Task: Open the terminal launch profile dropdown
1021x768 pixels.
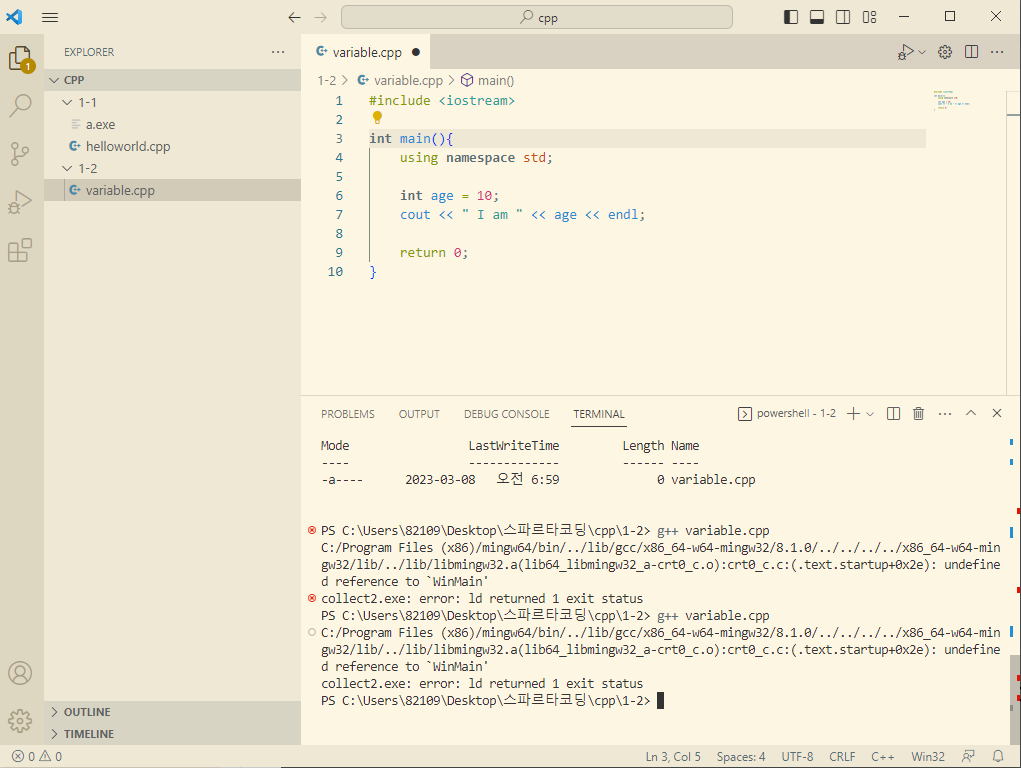Action: (870, 414)
